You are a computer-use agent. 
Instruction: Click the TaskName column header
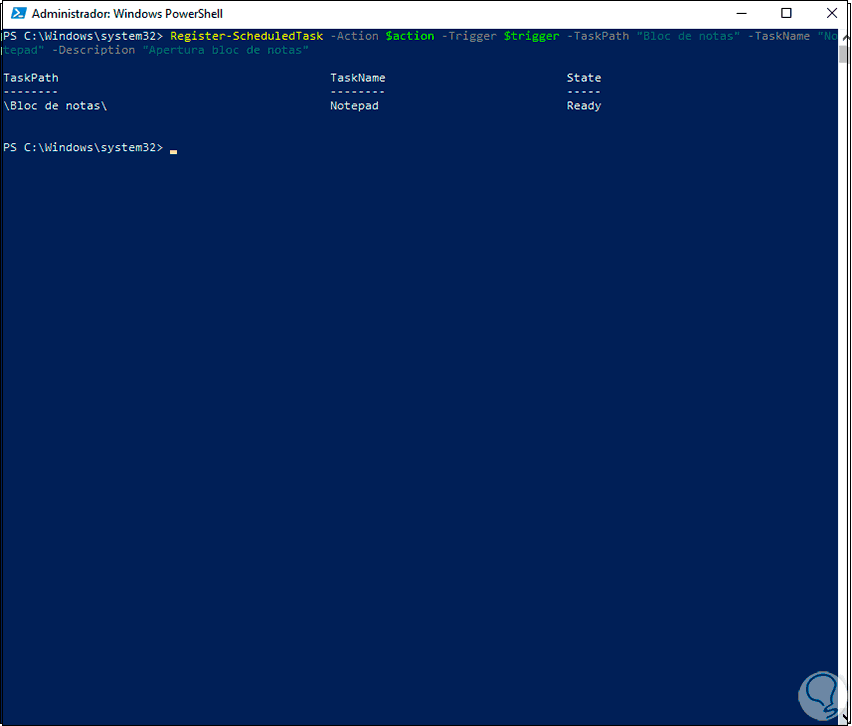(358, 78)
